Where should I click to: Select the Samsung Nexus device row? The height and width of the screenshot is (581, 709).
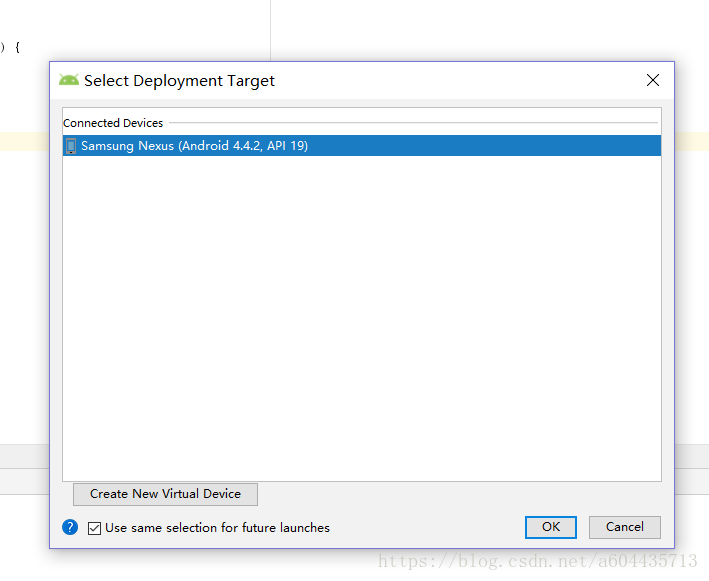click(362, 146)
